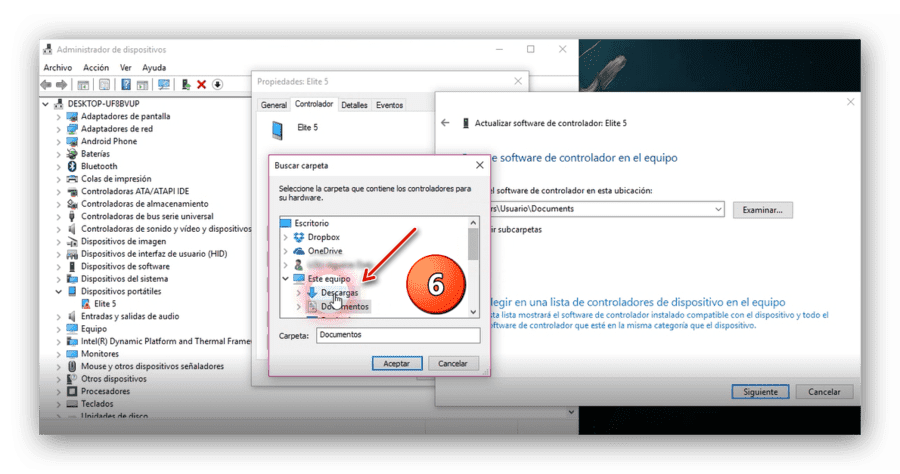Select Dispositivos de interfaz de usuario (HID)
900x474 pixels.
[154, 254]
